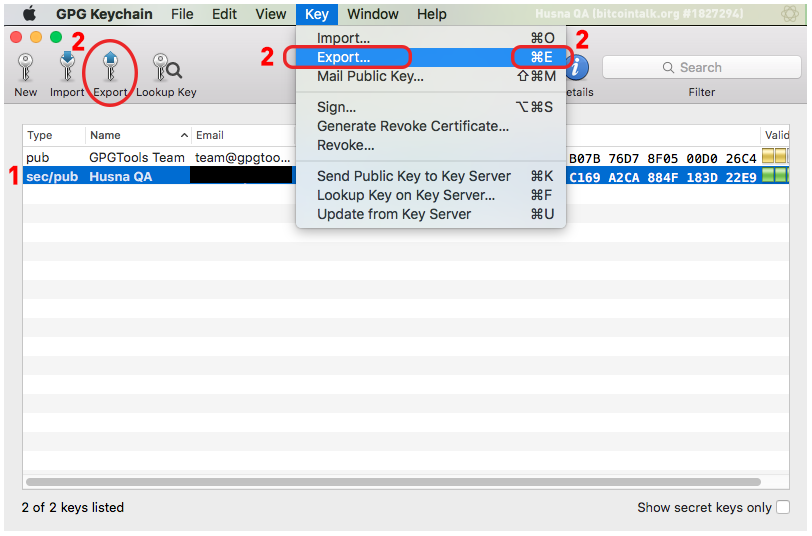Click the Import key toolbar icon
This screenshot has width=812, height=536.
[67, 67]
